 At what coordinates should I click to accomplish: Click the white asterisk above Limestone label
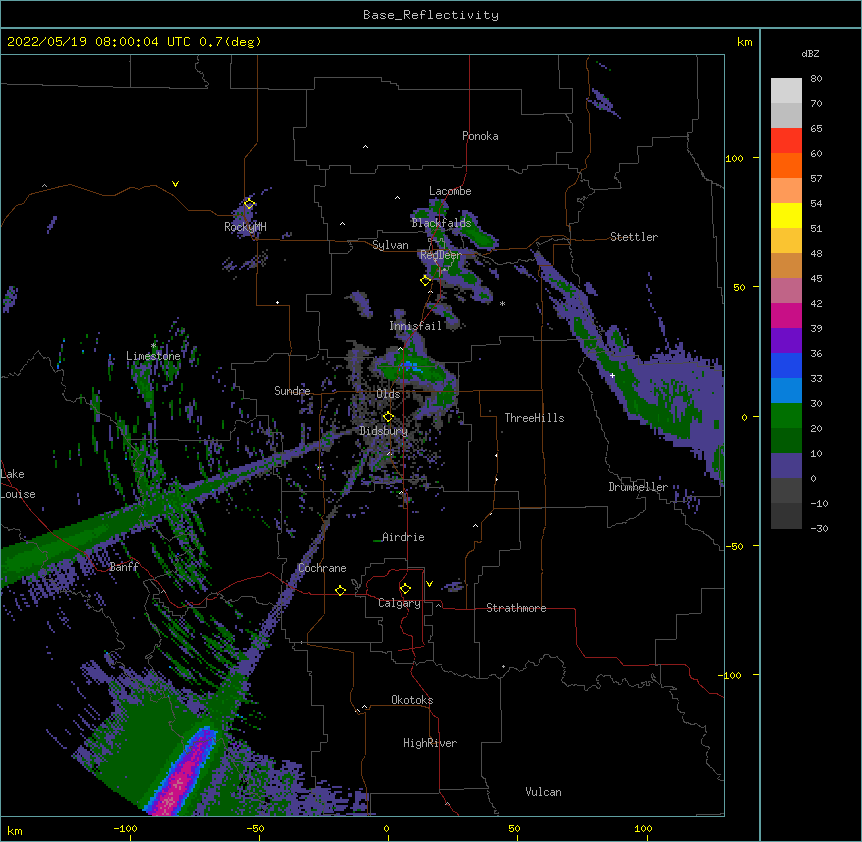coord(153,346)
